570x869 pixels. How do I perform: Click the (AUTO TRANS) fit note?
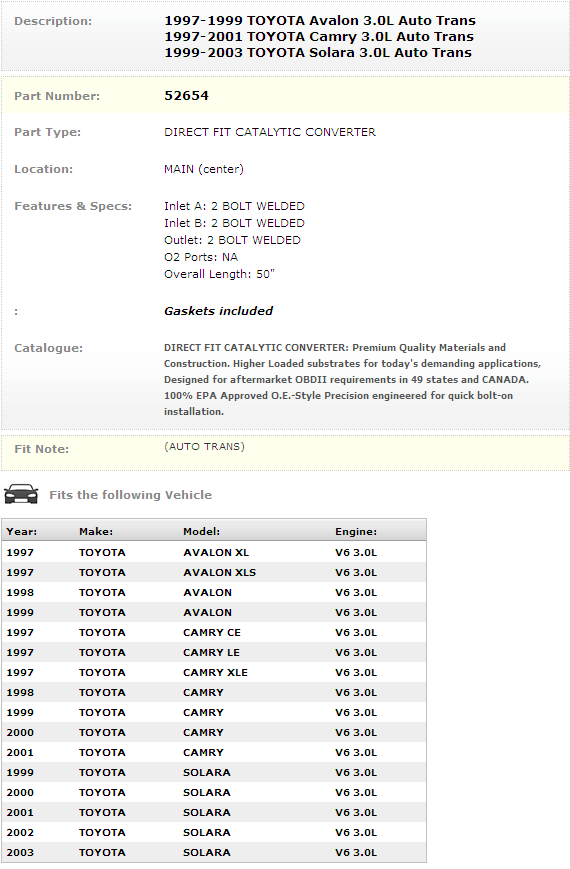click(204, 447)
